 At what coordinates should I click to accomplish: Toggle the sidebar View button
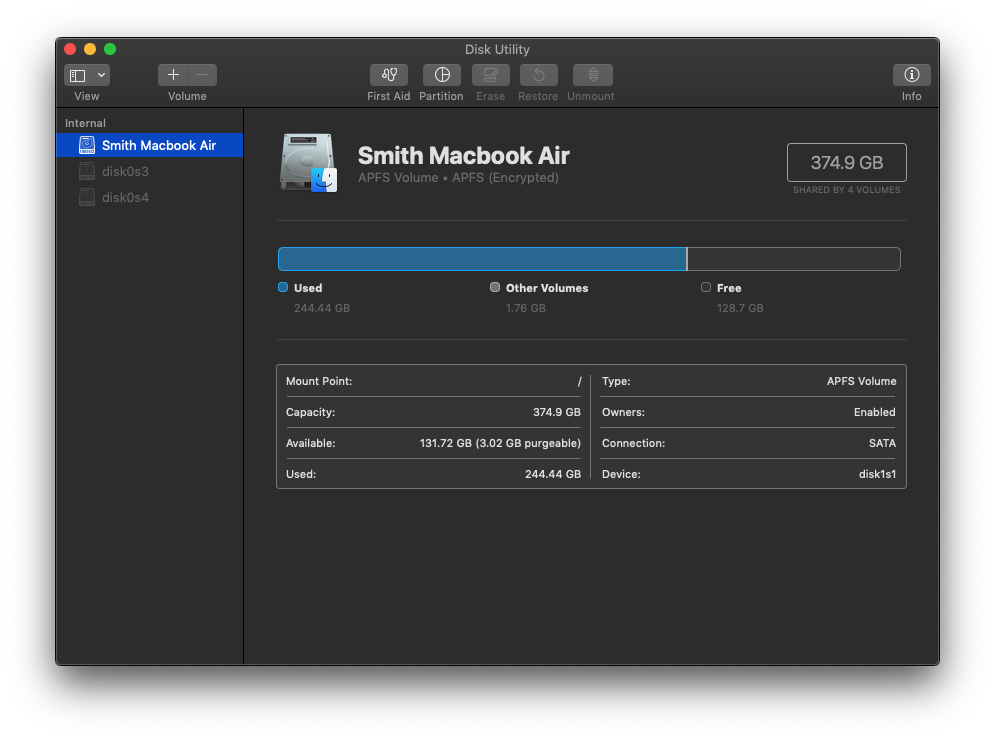pyautogui.click(x=78, y=75)
